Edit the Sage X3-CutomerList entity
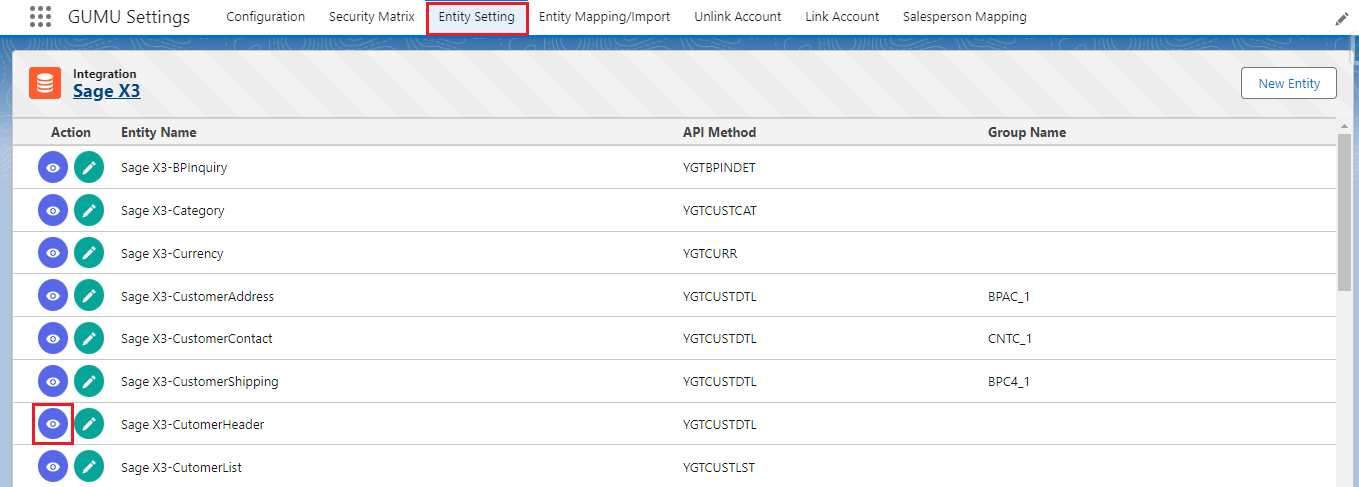This screenshot has width=1359, height=487. coord(89,467)
